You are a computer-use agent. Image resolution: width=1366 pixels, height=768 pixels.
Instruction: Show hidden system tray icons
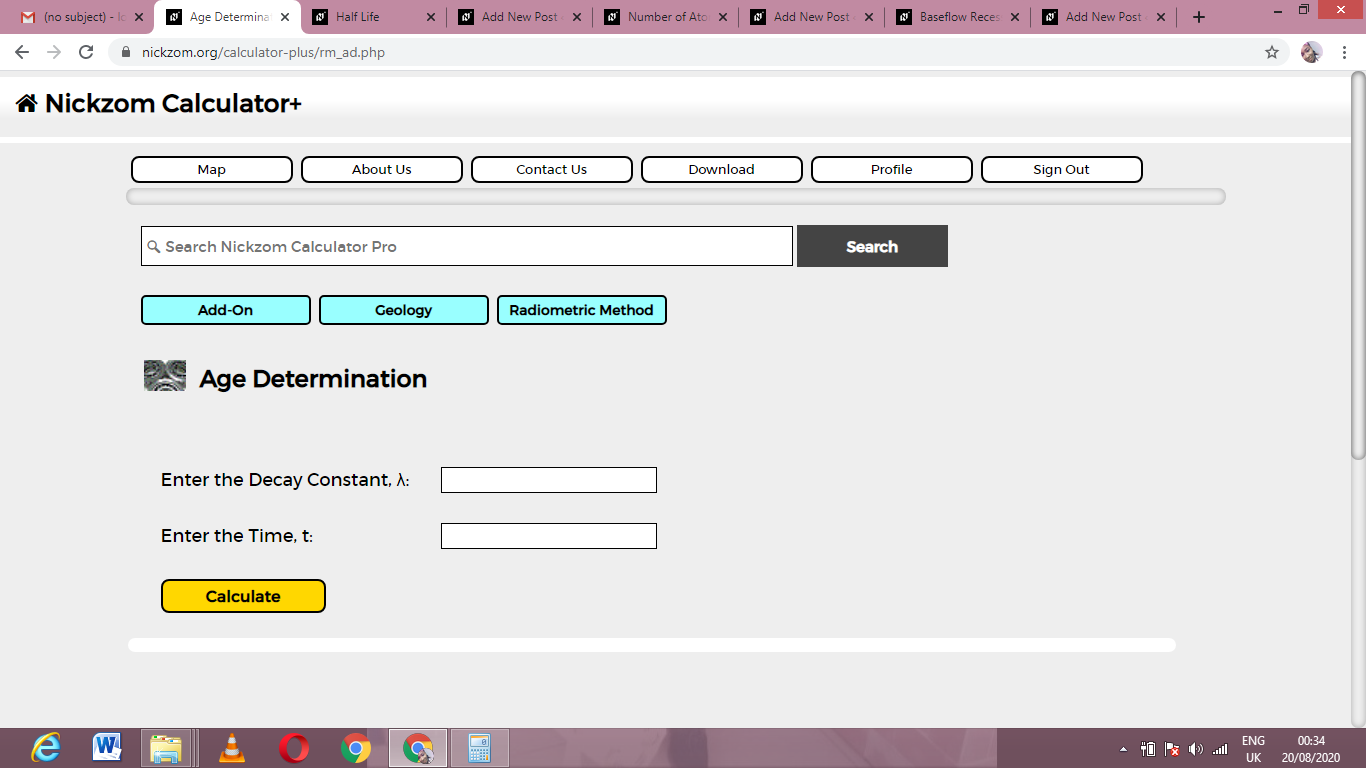click(x=1123, y=749)
